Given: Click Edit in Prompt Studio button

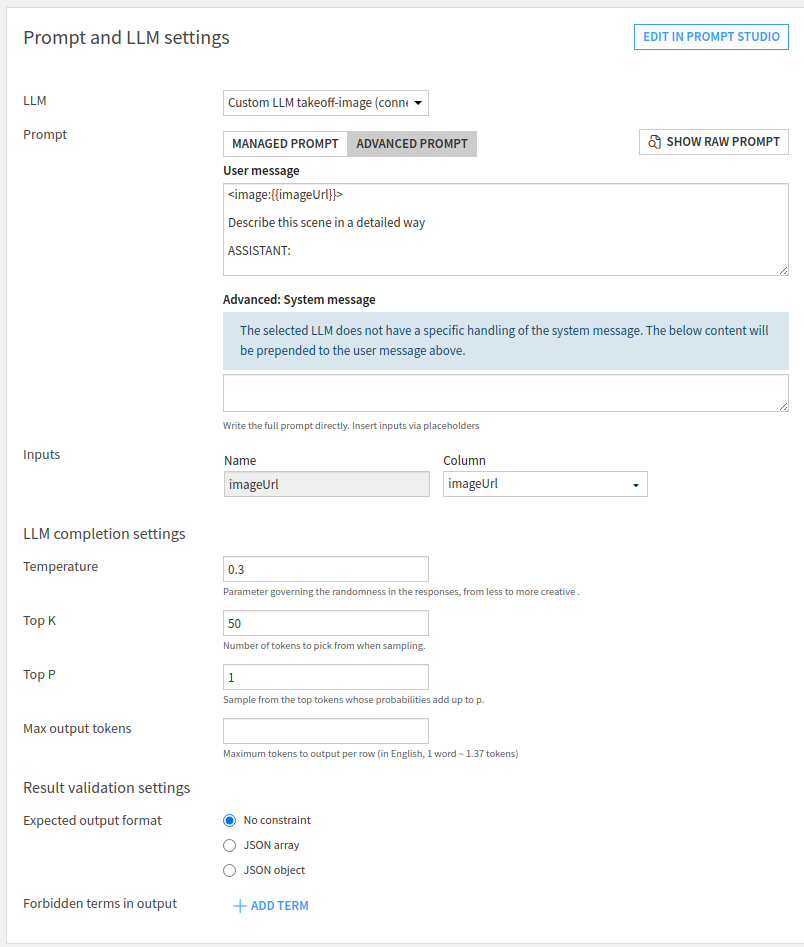Looking at the screenshot, I should click(x=711, y=37).
